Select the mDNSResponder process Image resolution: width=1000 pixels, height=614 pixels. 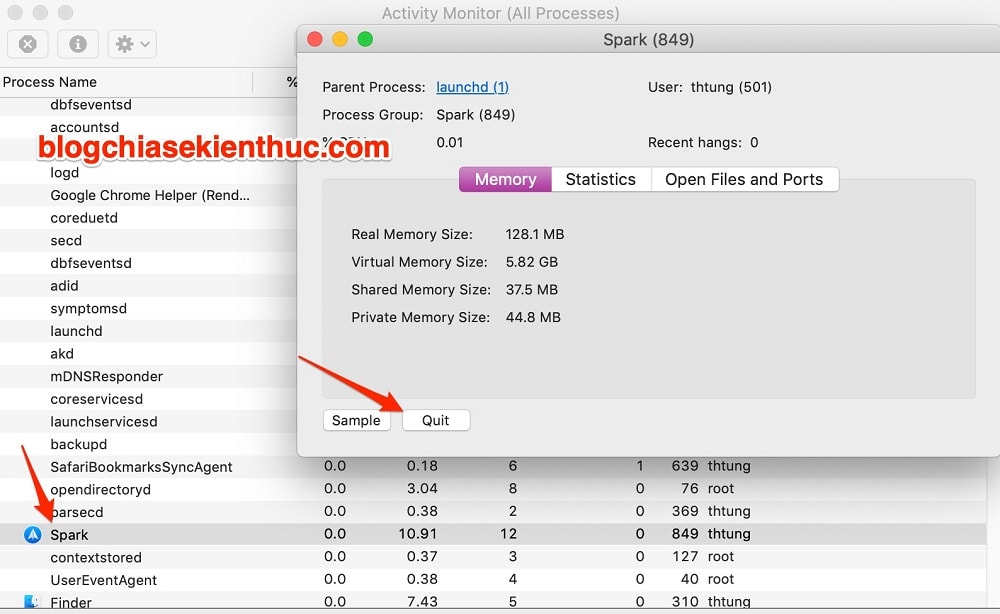coord(107,376)
